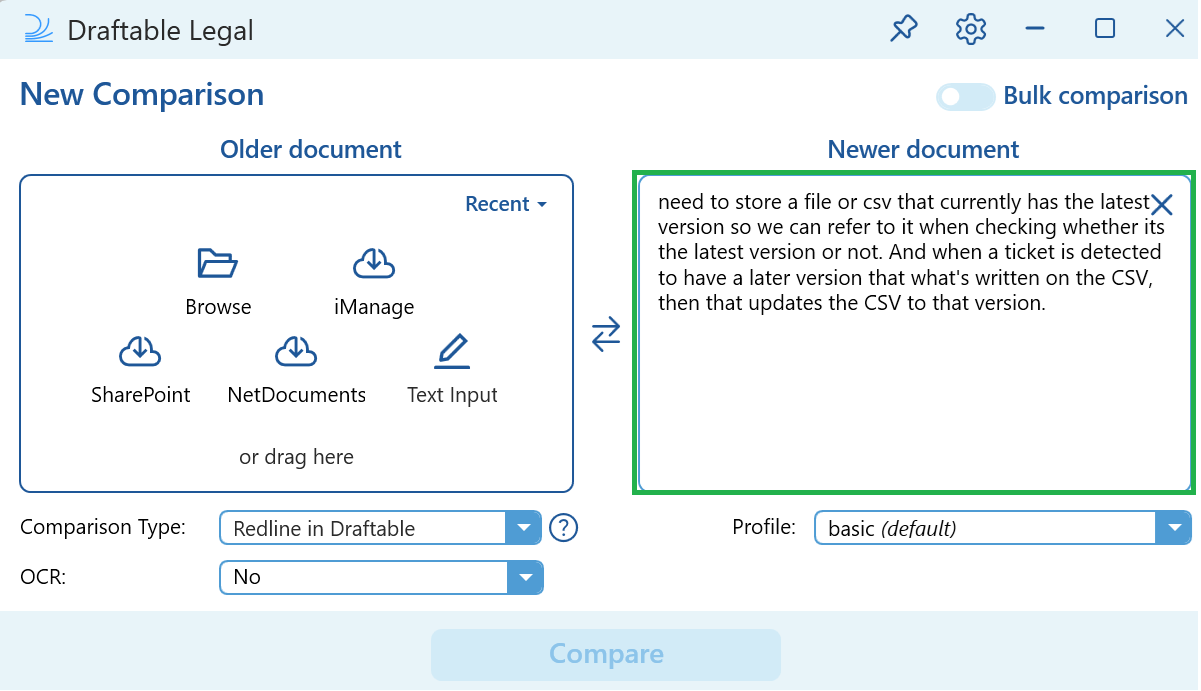Enable Bulk comparison mode
Viewport: 1201px width, 691px height.
pyautogui.click(x=964, y=96)
